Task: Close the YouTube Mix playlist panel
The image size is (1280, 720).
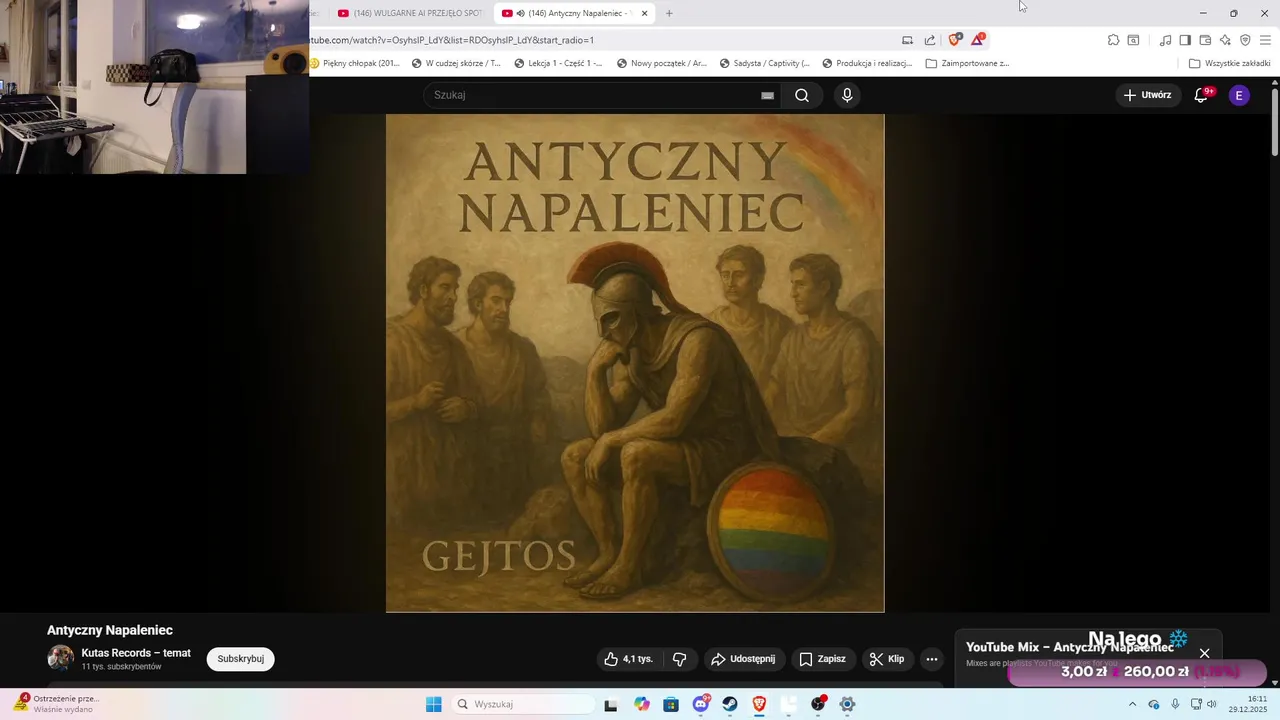Action: point(1204,653)
